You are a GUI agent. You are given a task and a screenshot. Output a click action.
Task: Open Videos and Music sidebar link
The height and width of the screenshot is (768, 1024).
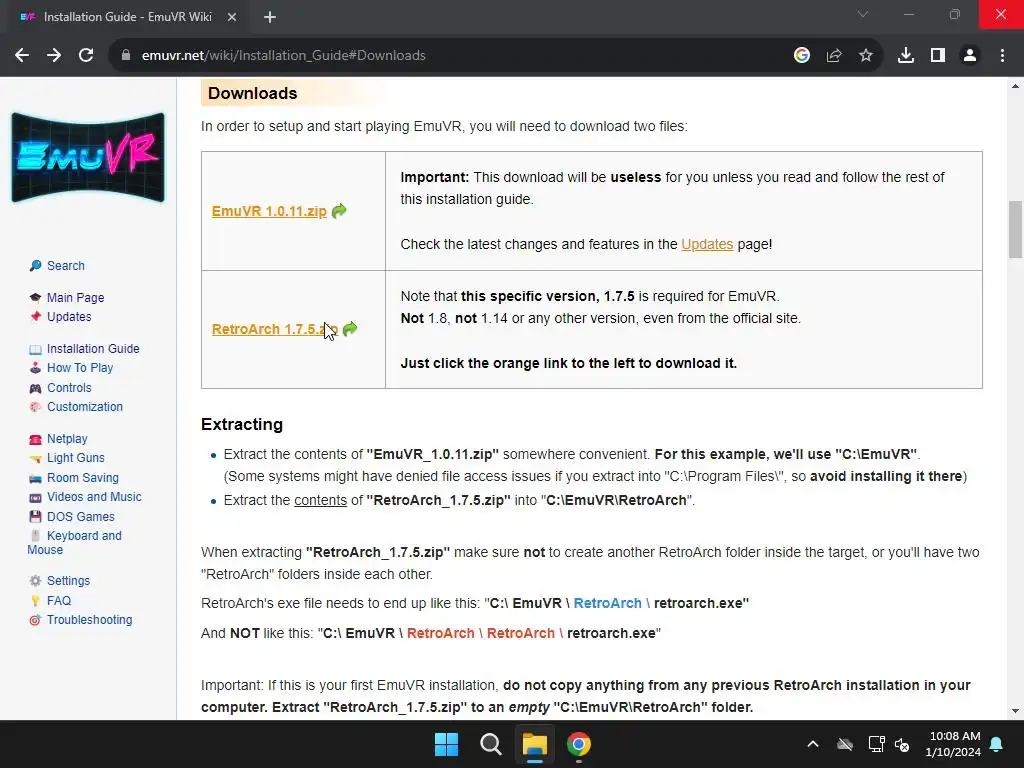(94, 497)
